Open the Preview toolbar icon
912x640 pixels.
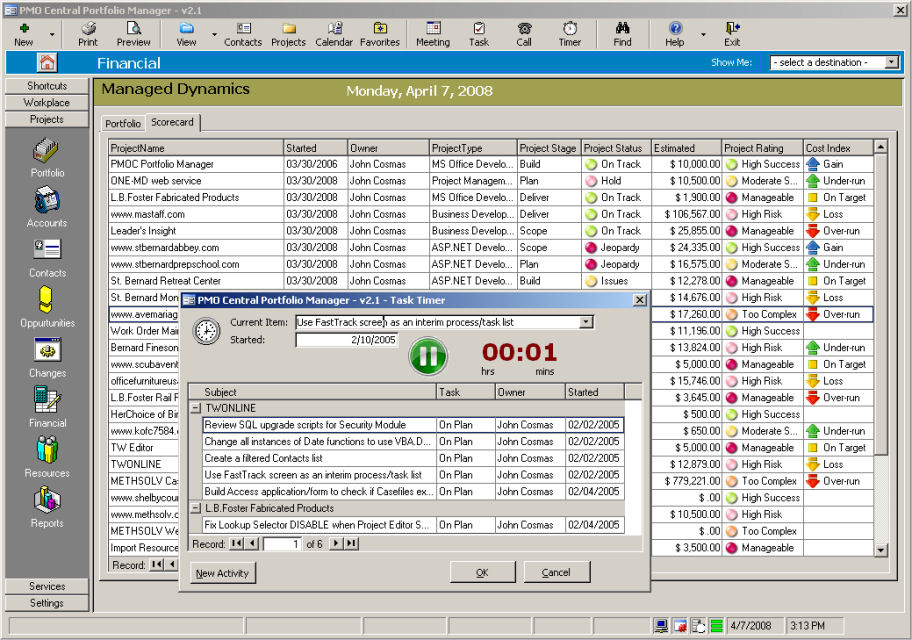(133, 34)
